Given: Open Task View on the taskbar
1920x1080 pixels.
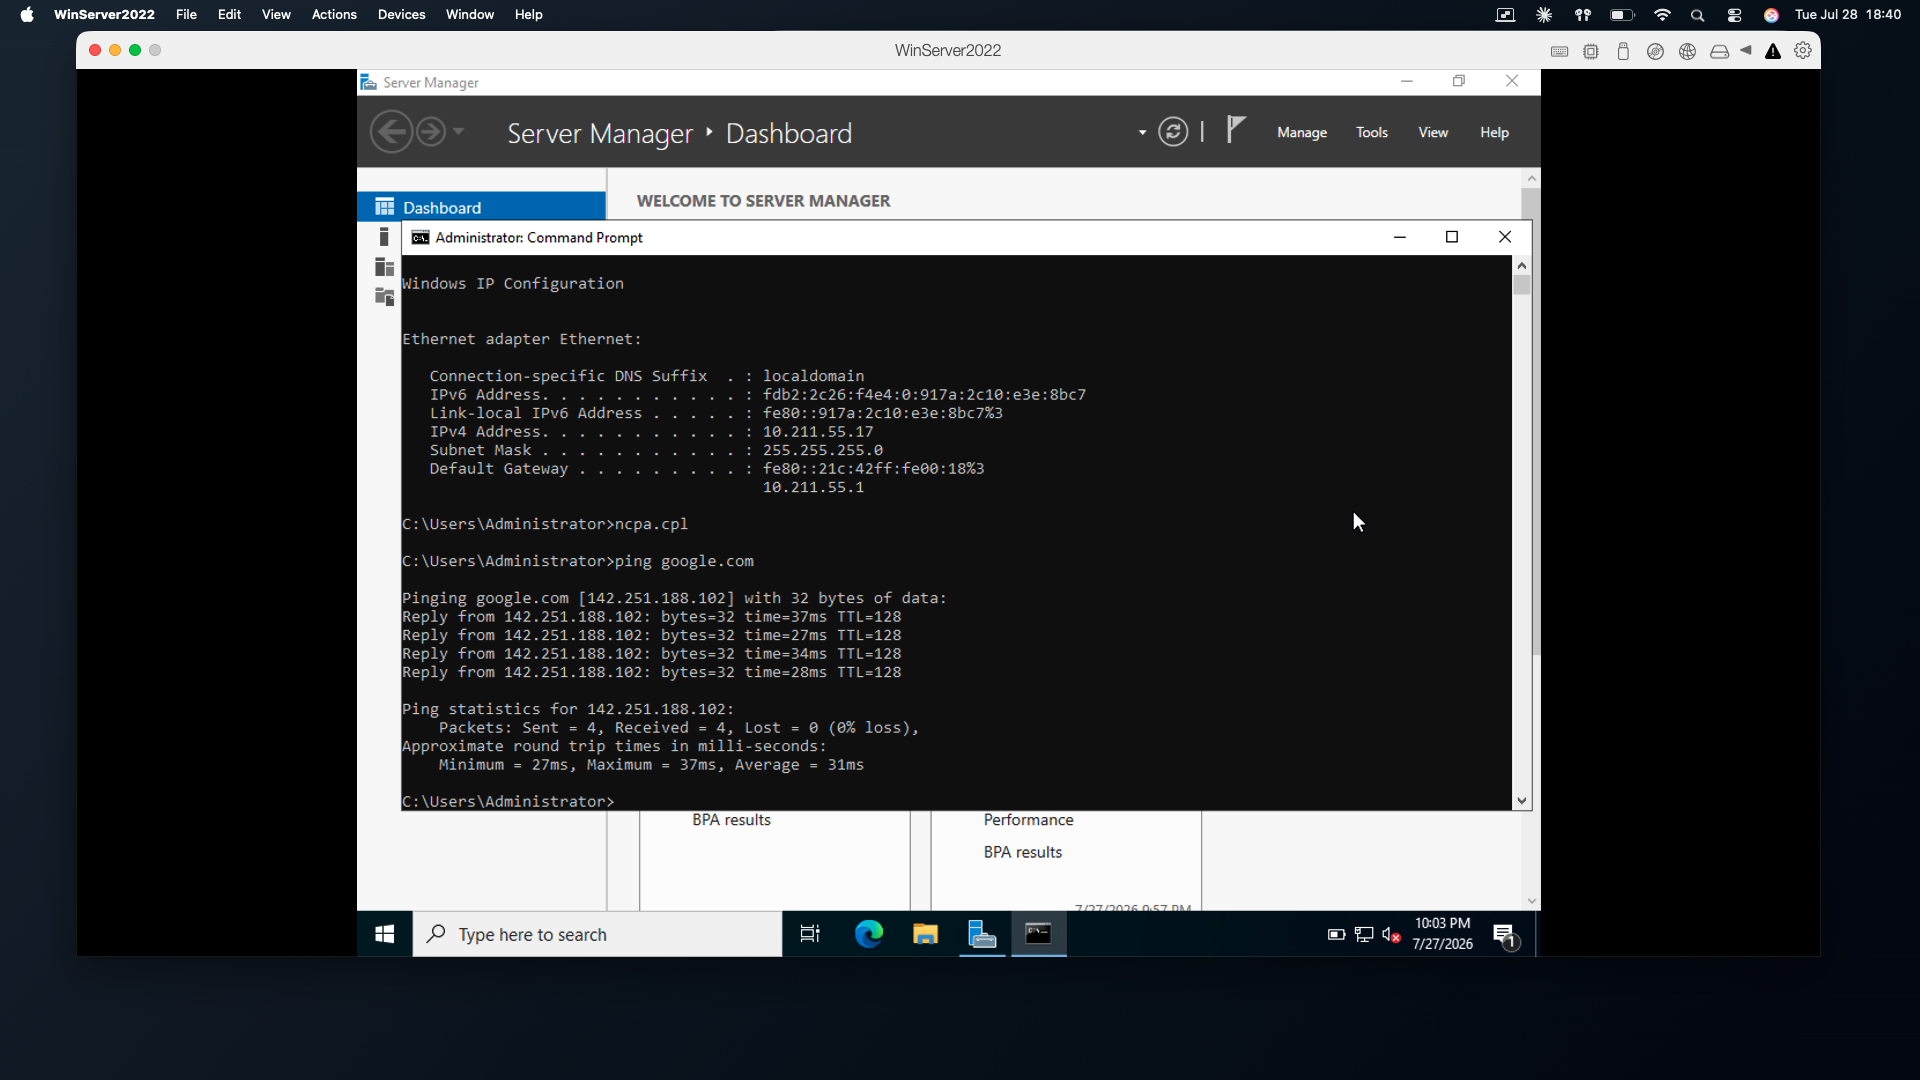Looking at the screenshot, I should [810, 934].
